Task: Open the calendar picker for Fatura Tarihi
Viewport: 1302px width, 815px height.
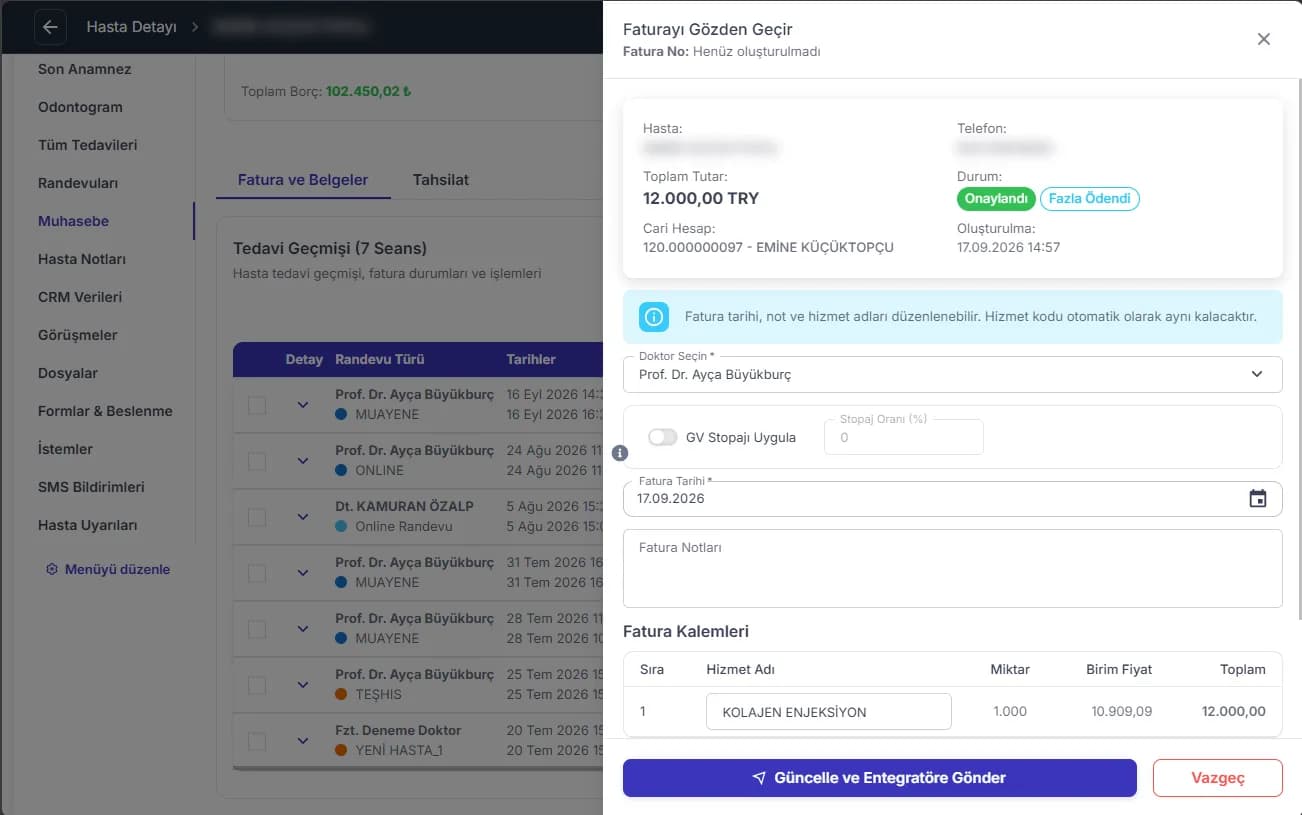Action: 1258,498
